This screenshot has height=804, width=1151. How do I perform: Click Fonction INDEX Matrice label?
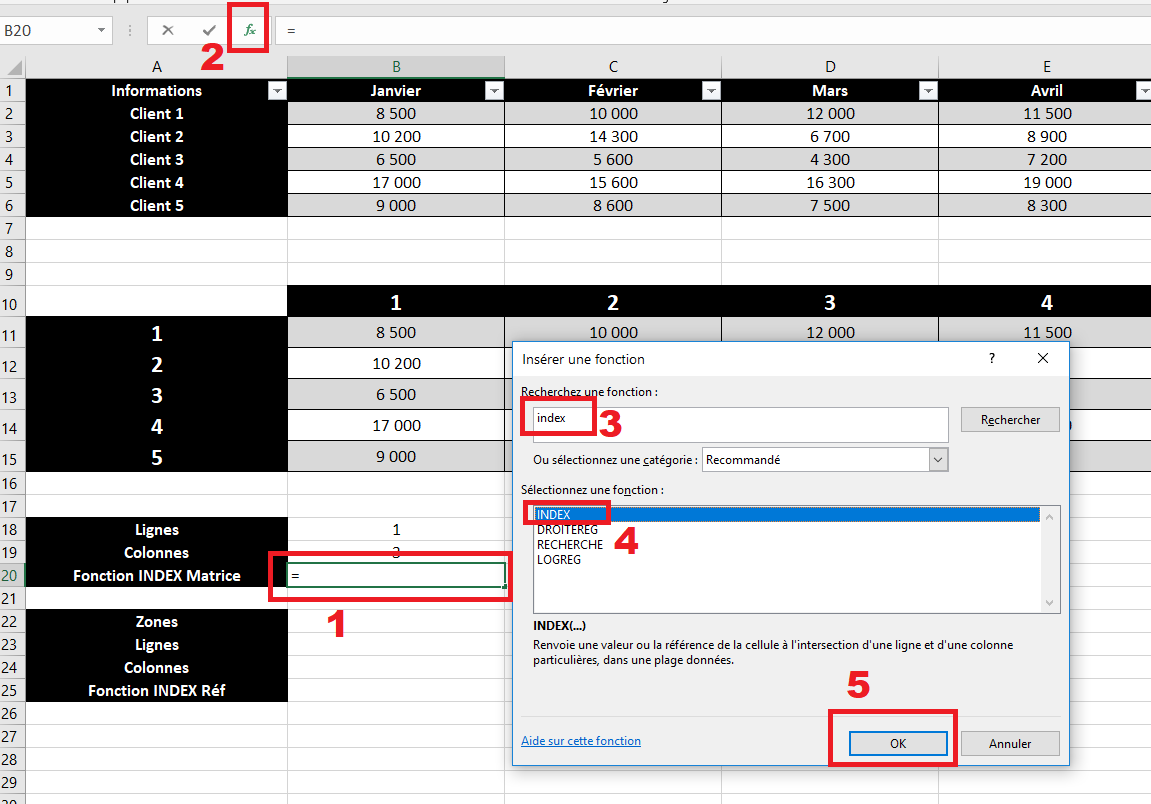tap(156, 576)
